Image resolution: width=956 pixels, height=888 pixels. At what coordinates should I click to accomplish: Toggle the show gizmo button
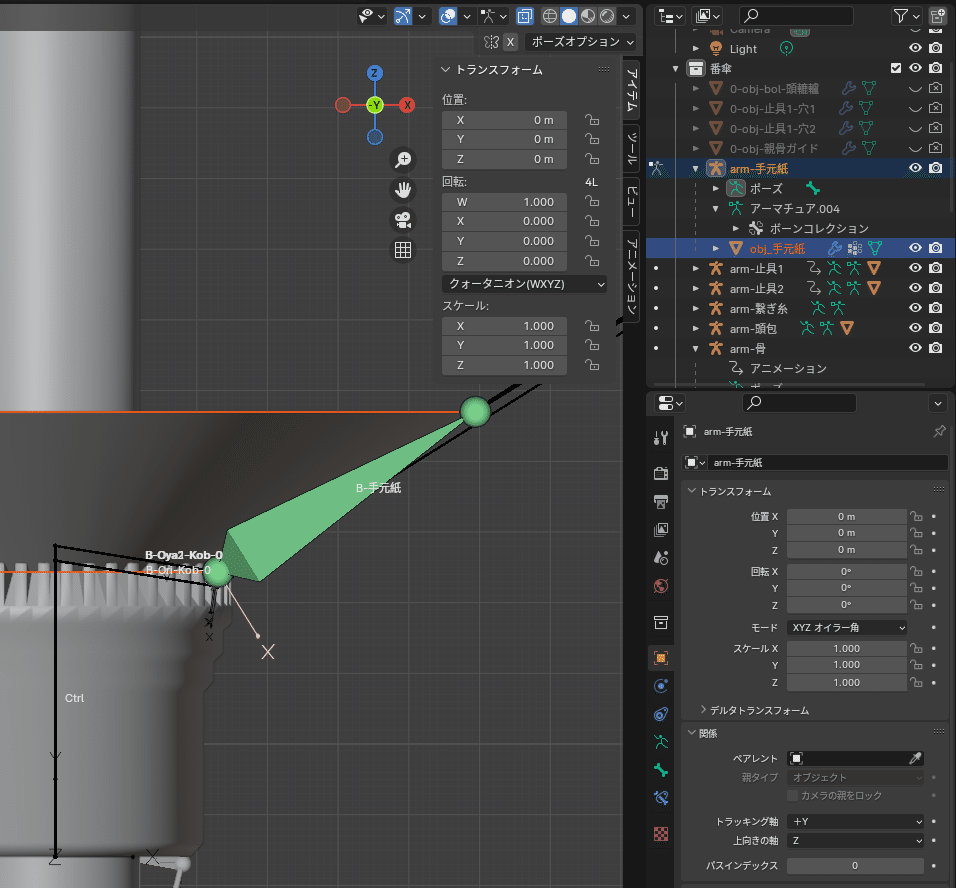coord(402,16)
